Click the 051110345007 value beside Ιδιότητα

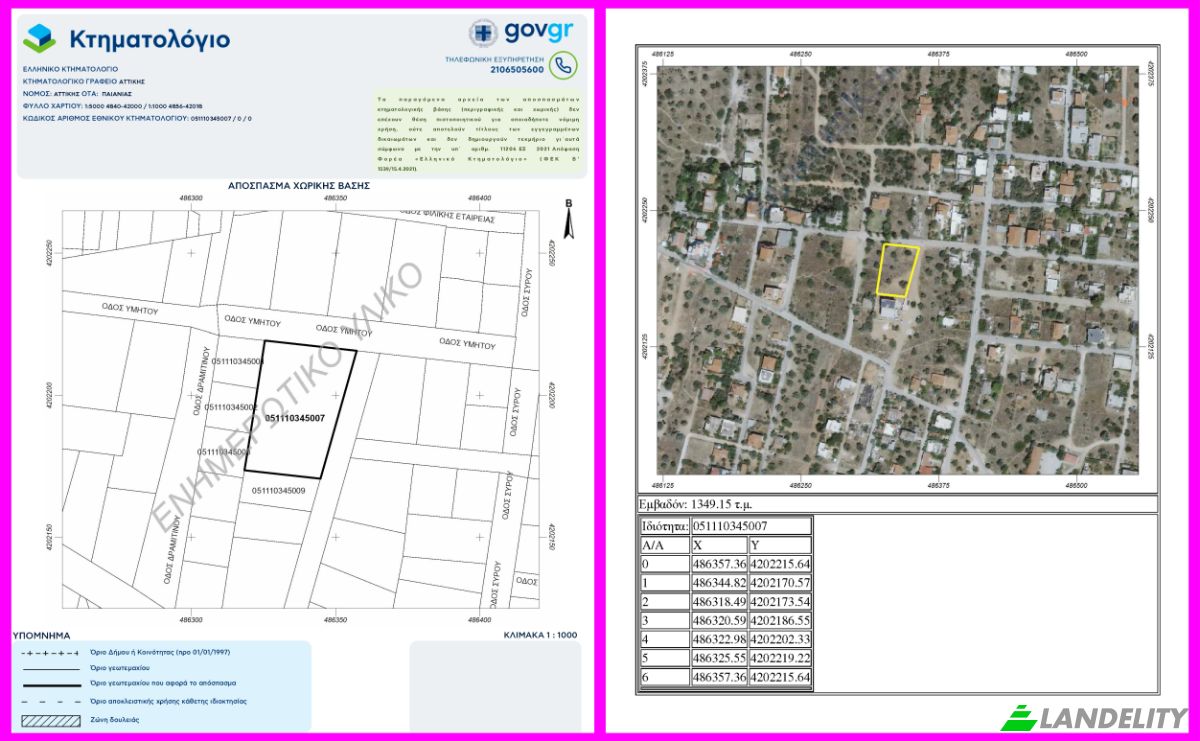point(750,526)
